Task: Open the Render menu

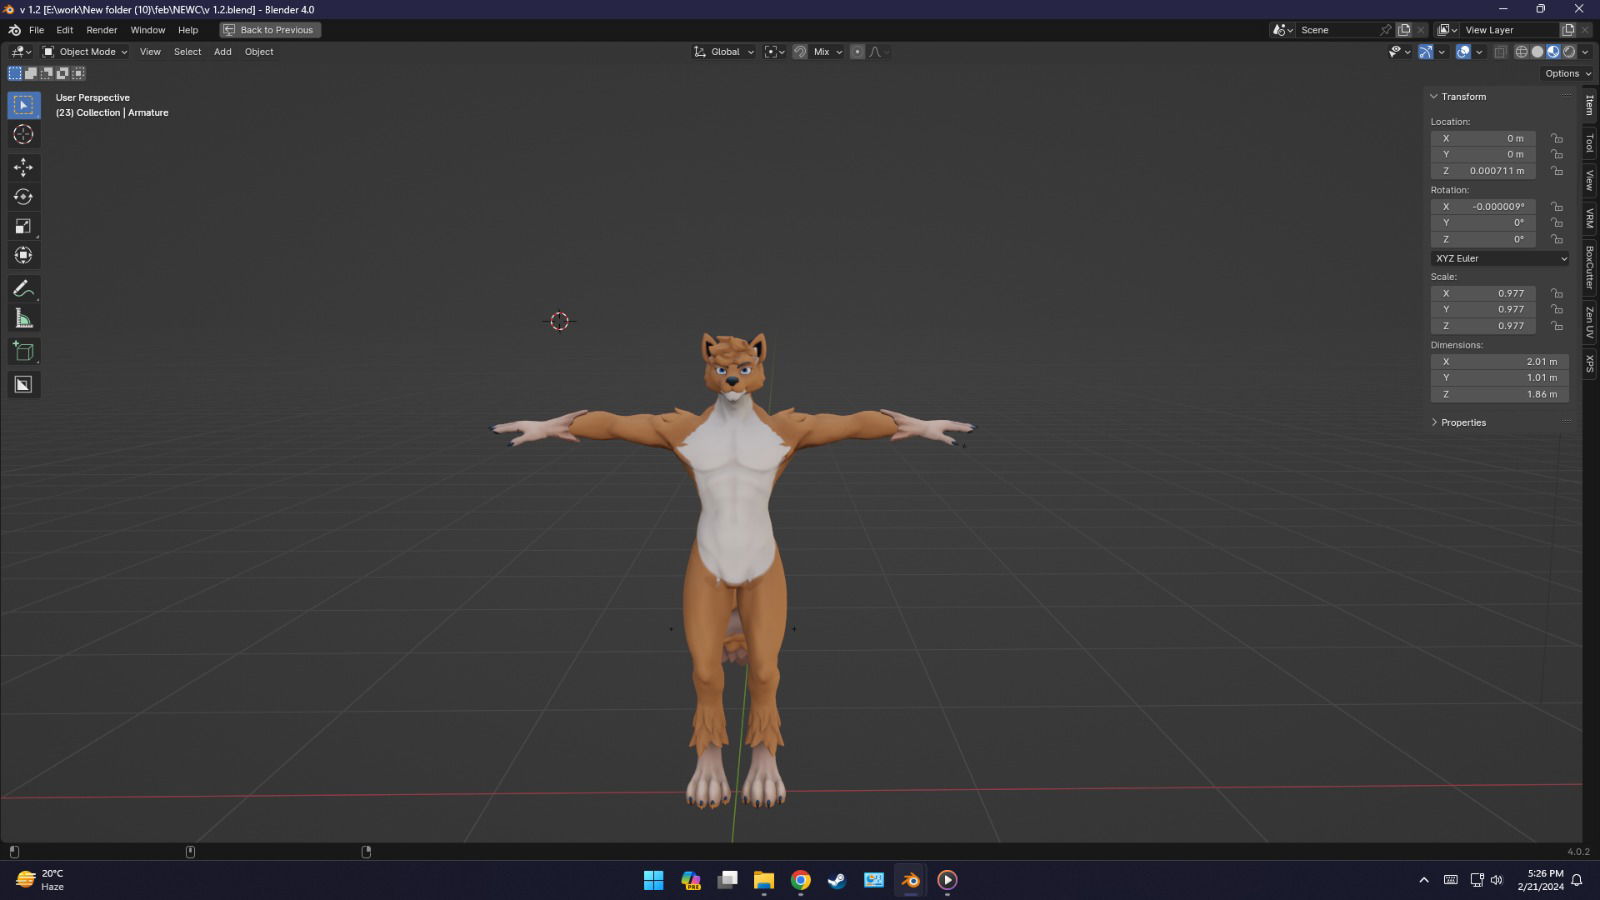Action: [102, 30]
